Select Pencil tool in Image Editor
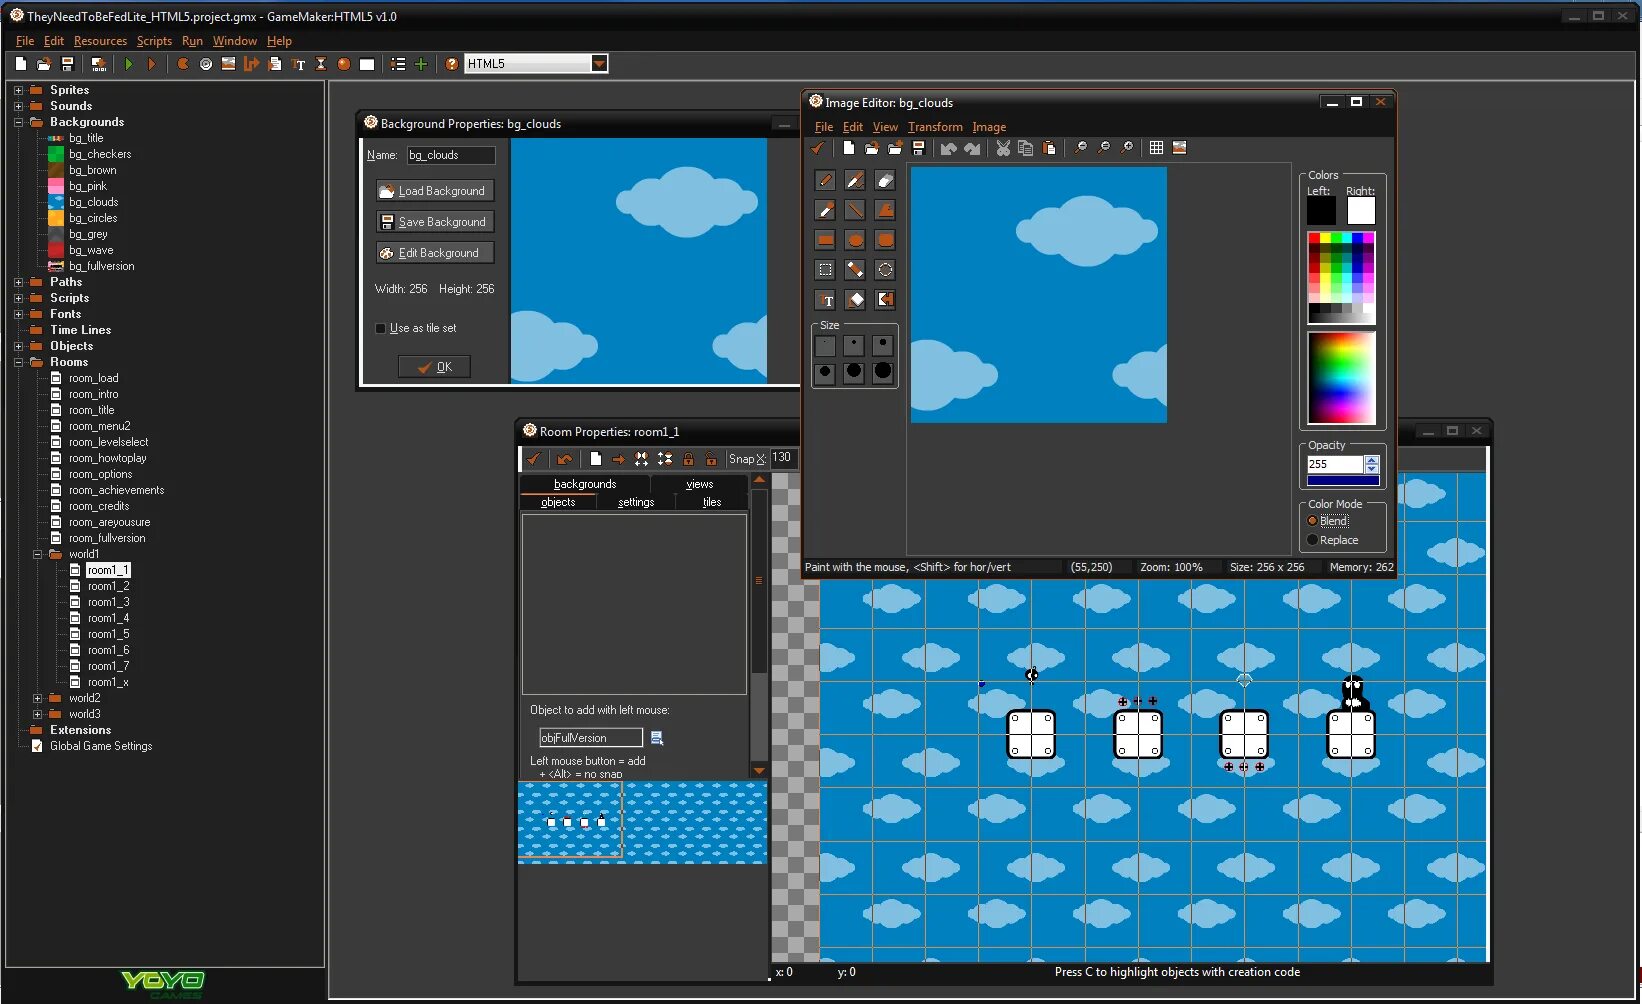The width and height of the screenshot is (1642, 1004). pos(825,180)
